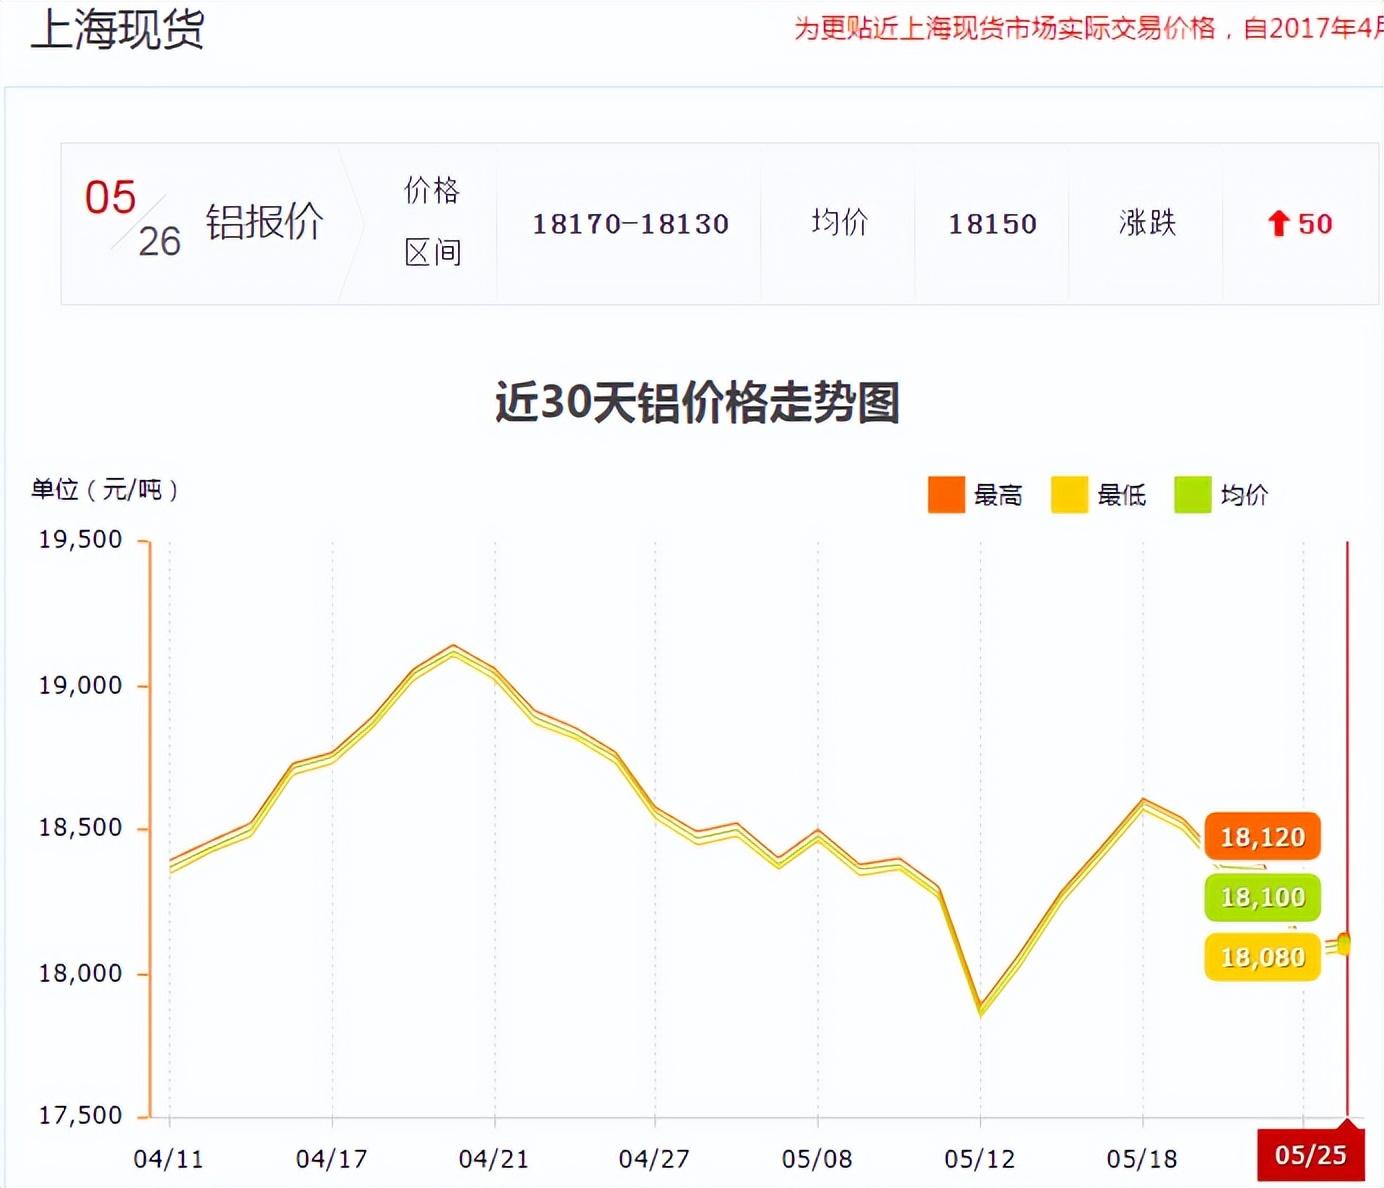Click the 最低 legend label
Viewport: 1384px width, 1188px height.
[x=1122, y=495]
